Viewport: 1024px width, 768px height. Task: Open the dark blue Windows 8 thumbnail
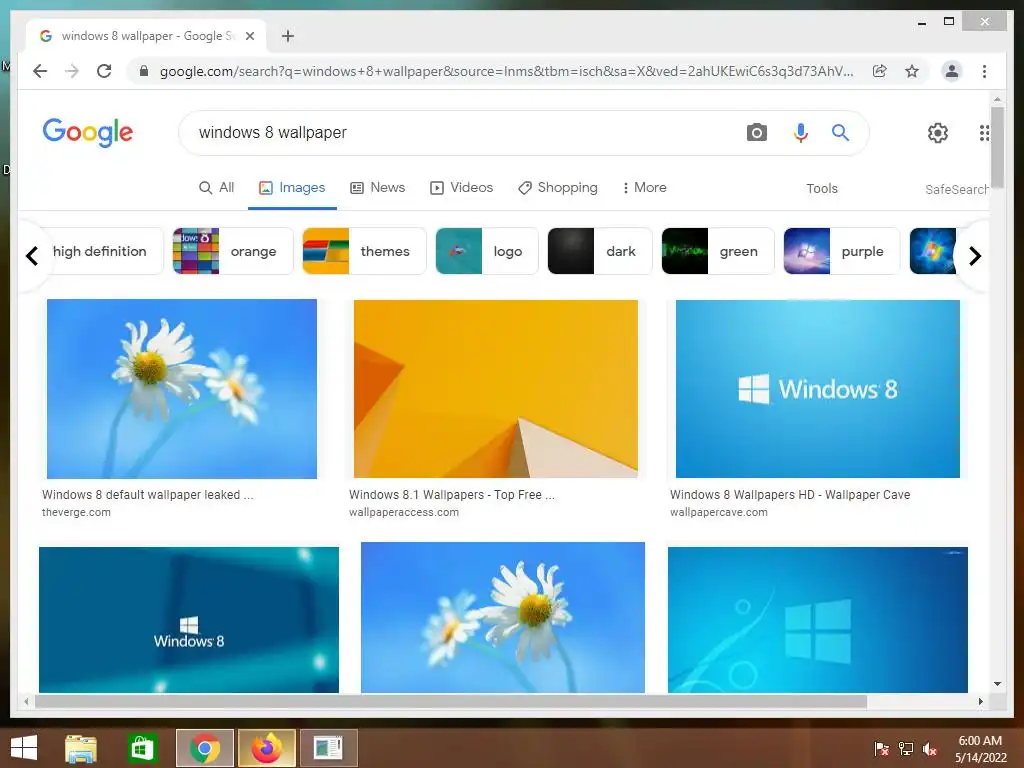pyautogui.click(x=189, y=620)
